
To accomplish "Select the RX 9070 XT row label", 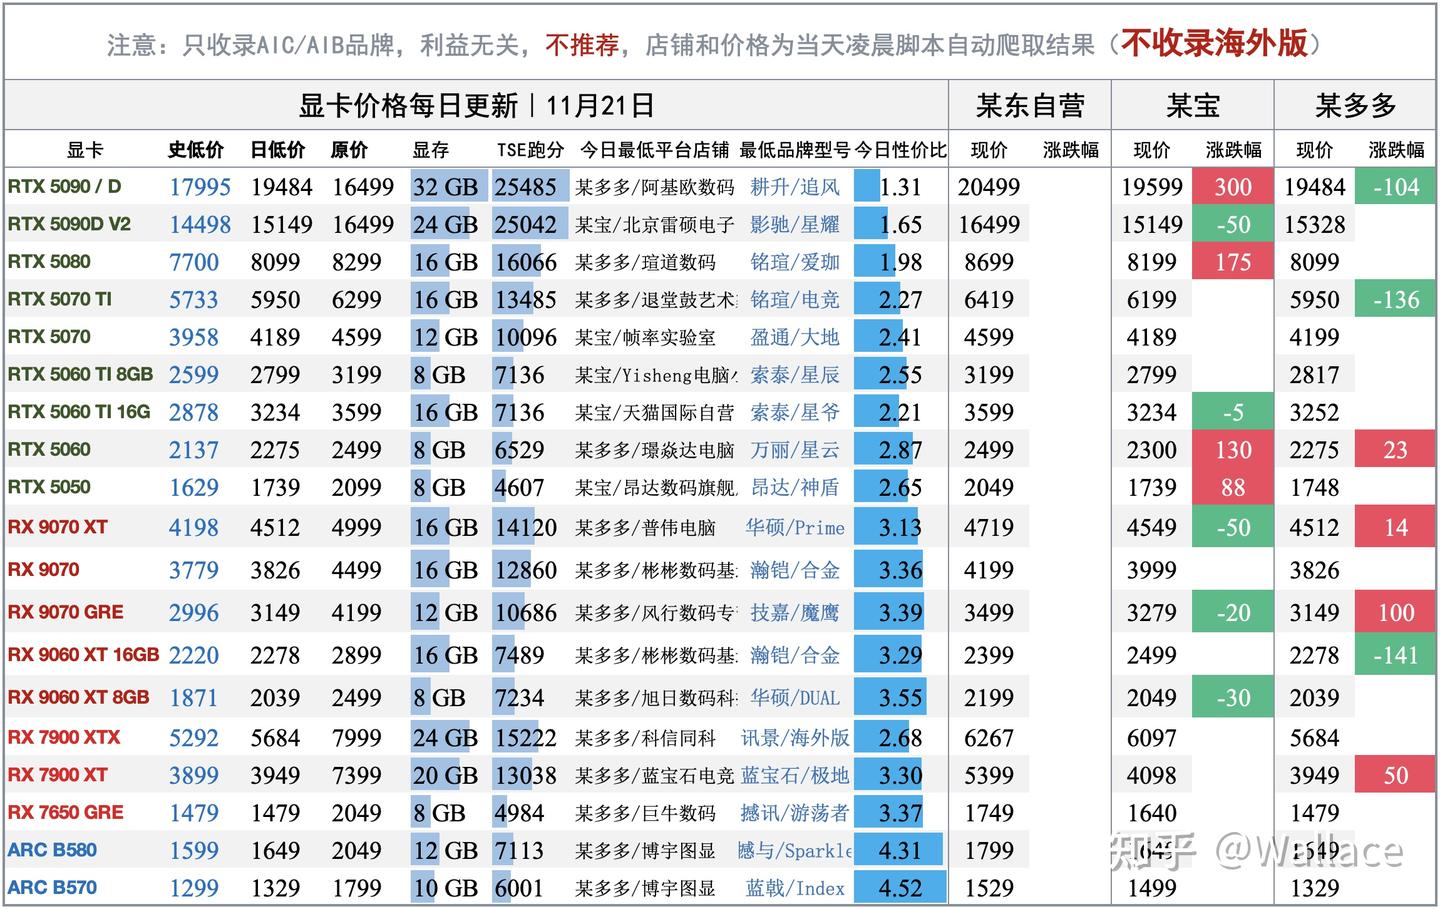I will coord(58,527).
